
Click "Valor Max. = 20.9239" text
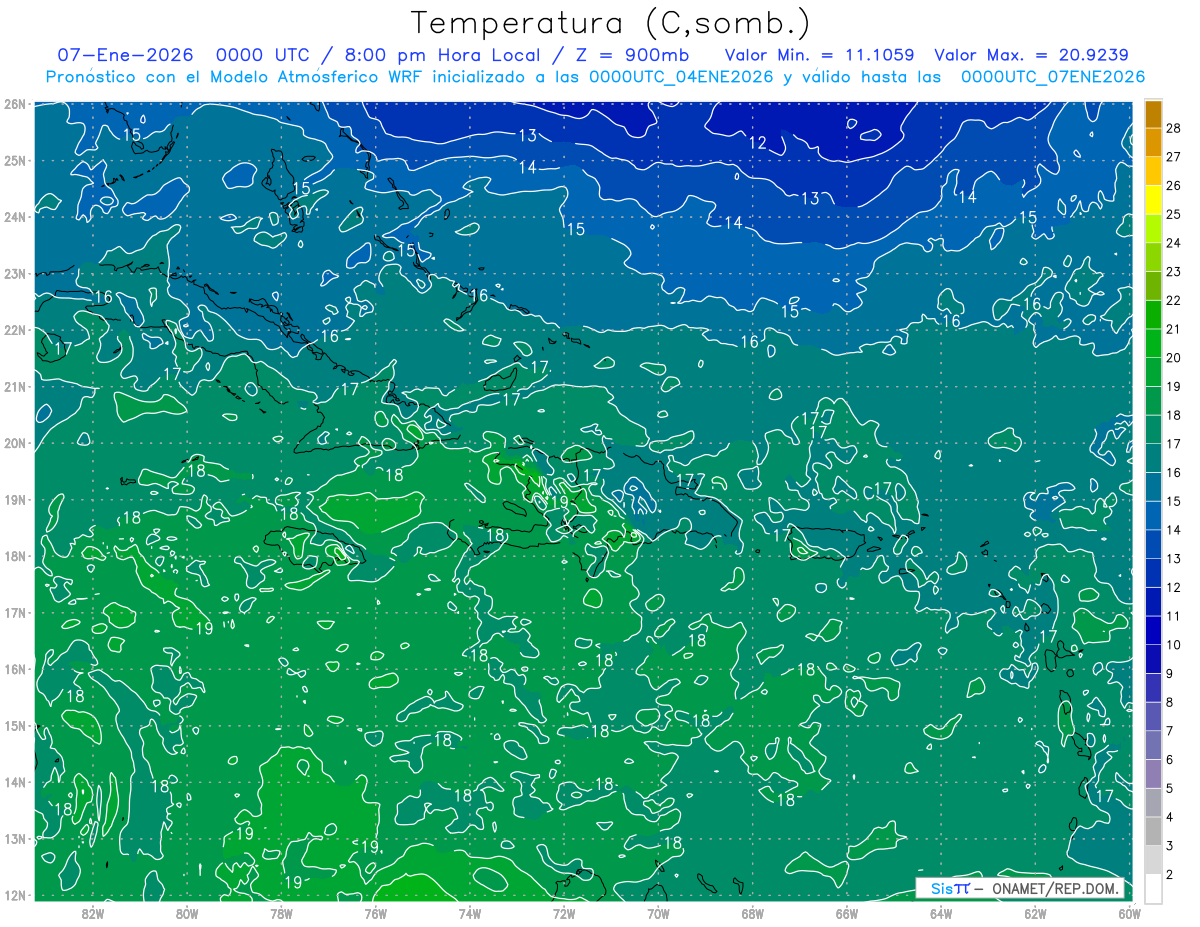coord(1031,55)
